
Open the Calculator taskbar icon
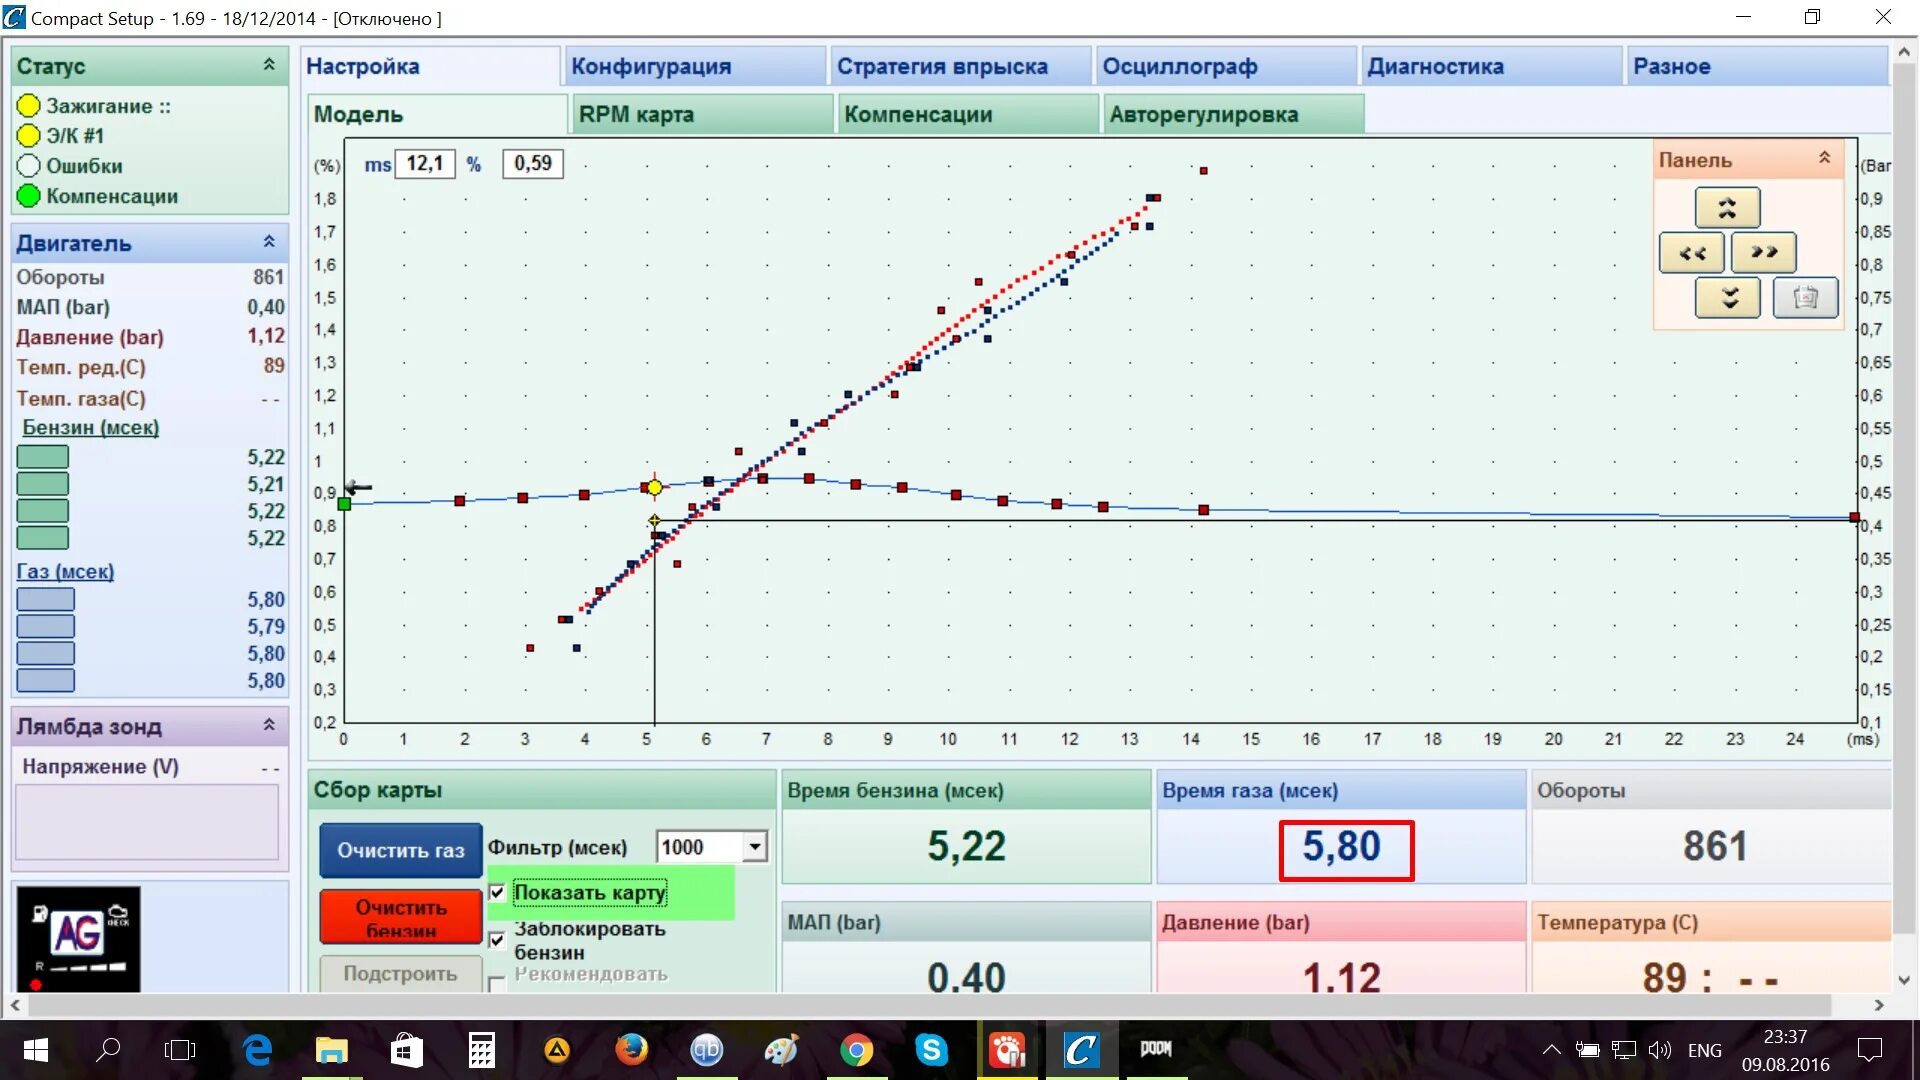pyautogui.click(x=481, y=1050)
